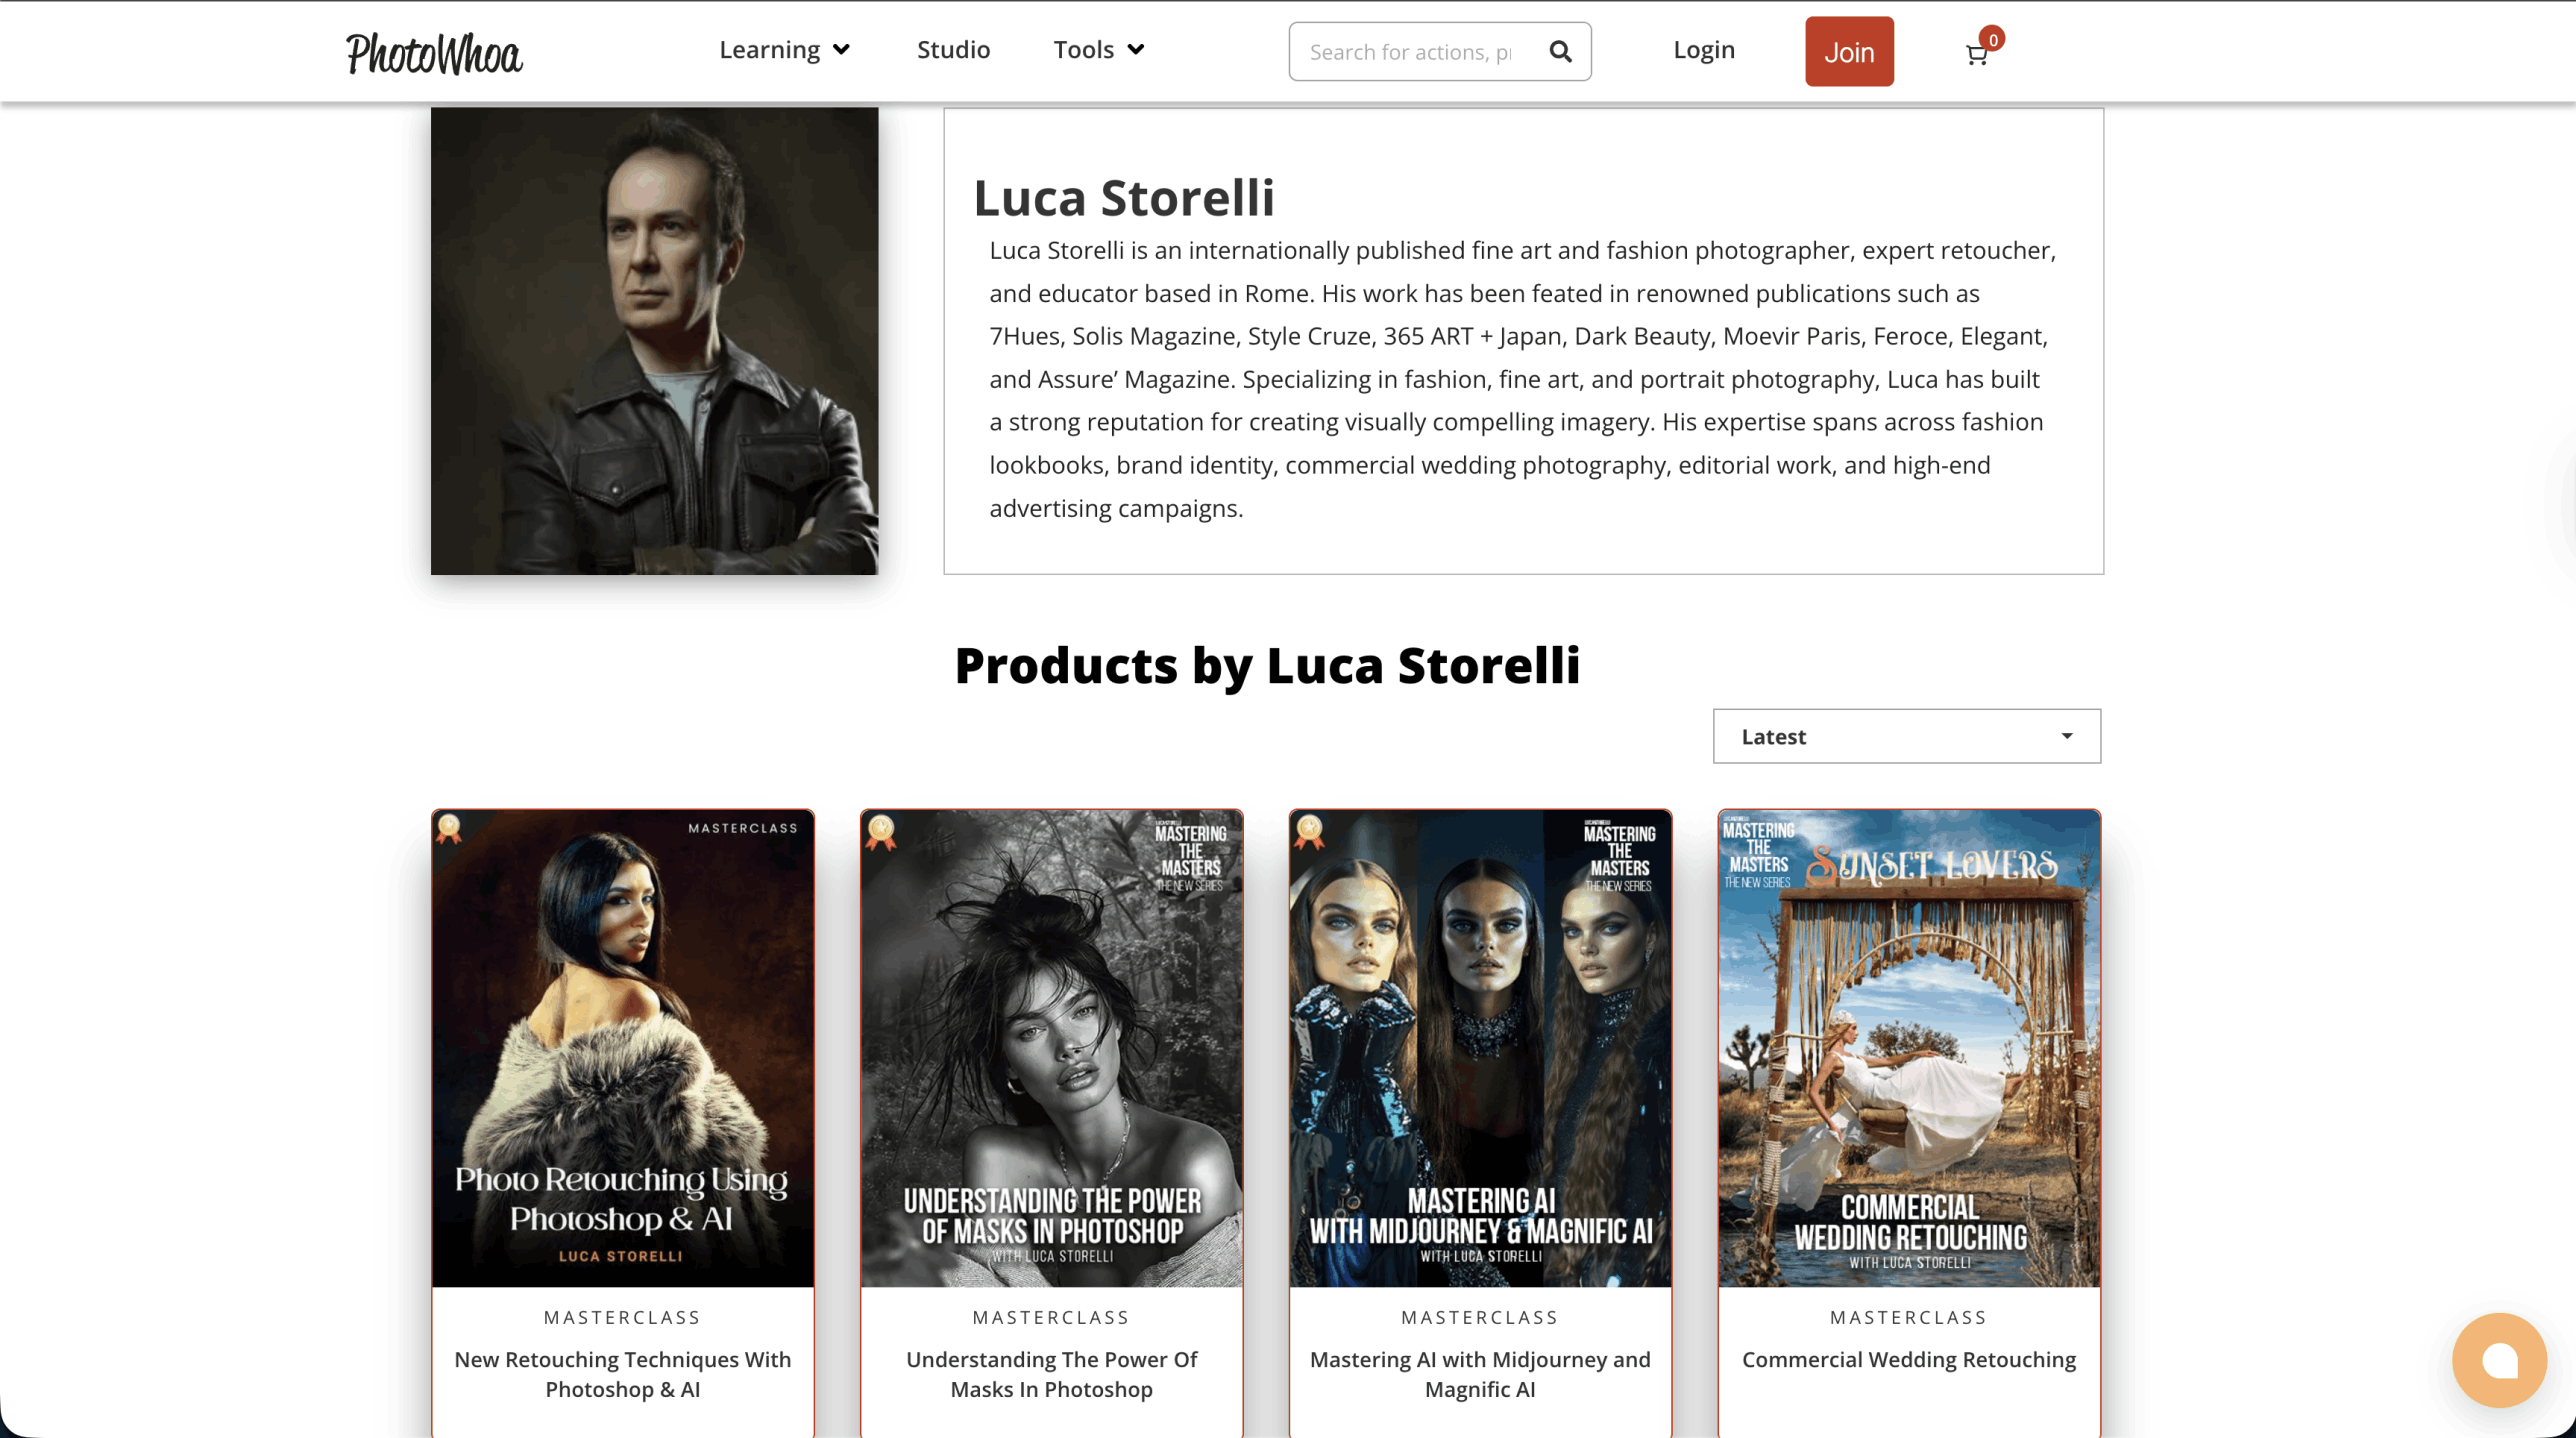Click the award ribbon on Mastering AI card

coord(1309,832)
